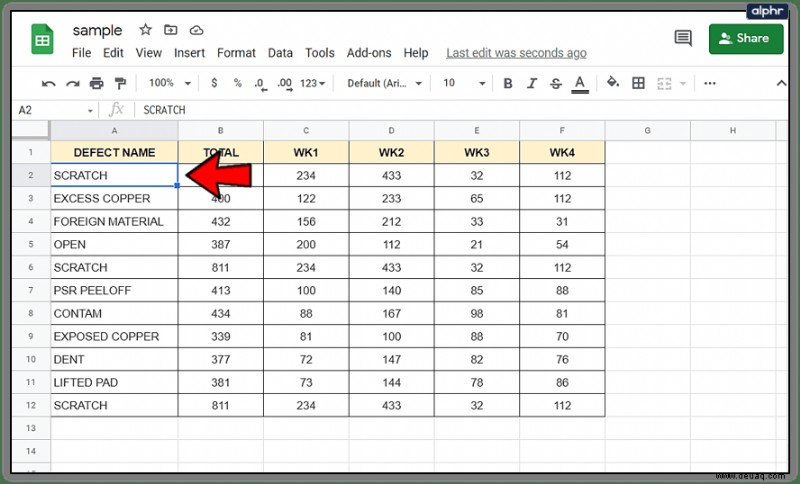Open the Google Sheets home icon
Viewport: 800px width, 484px height.
[42, 39]
